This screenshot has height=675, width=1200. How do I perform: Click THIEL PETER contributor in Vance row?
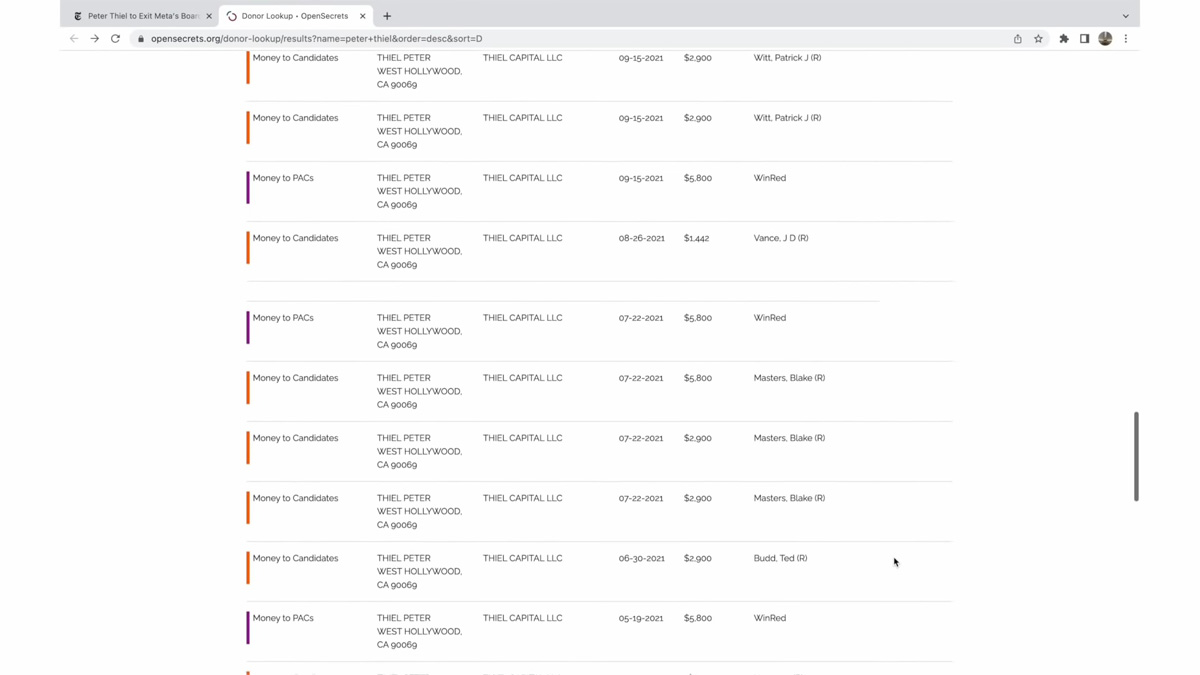point(404,238)
